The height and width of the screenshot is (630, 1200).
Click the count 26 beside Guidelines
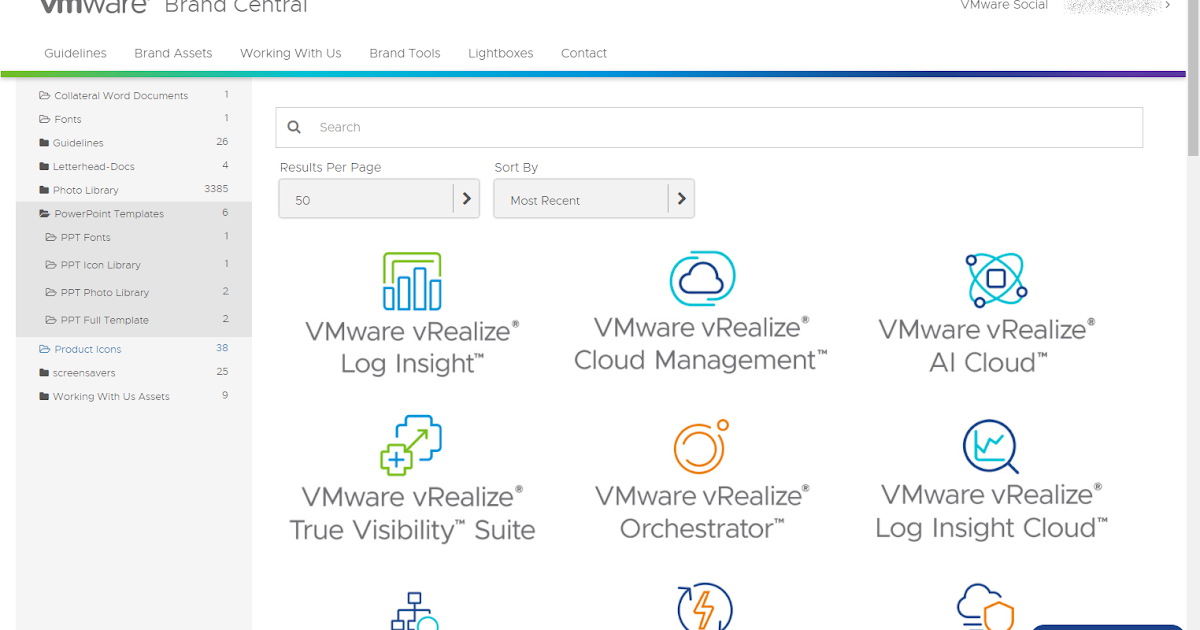coord(222,142)
